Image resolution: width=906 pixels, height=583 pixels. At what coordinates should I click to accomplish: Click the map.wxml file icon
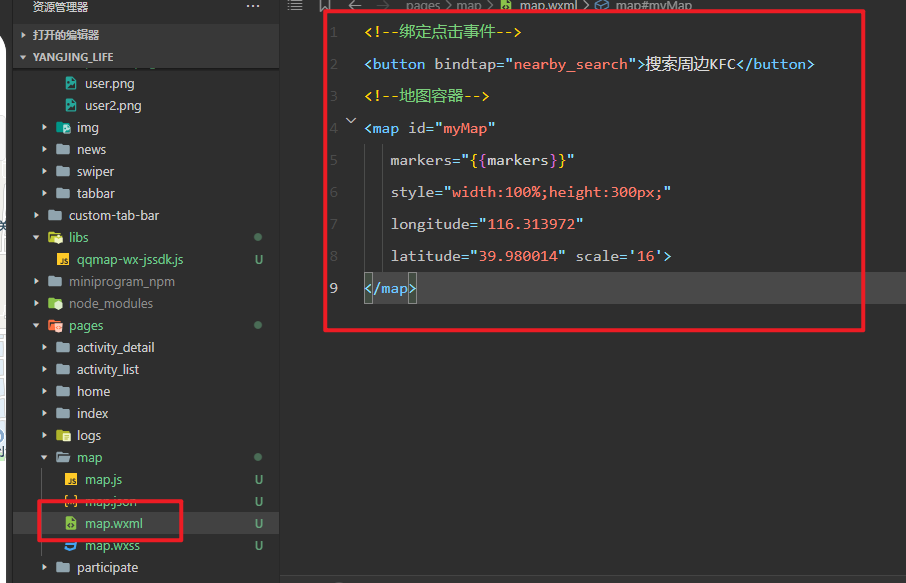click(70, 523)
